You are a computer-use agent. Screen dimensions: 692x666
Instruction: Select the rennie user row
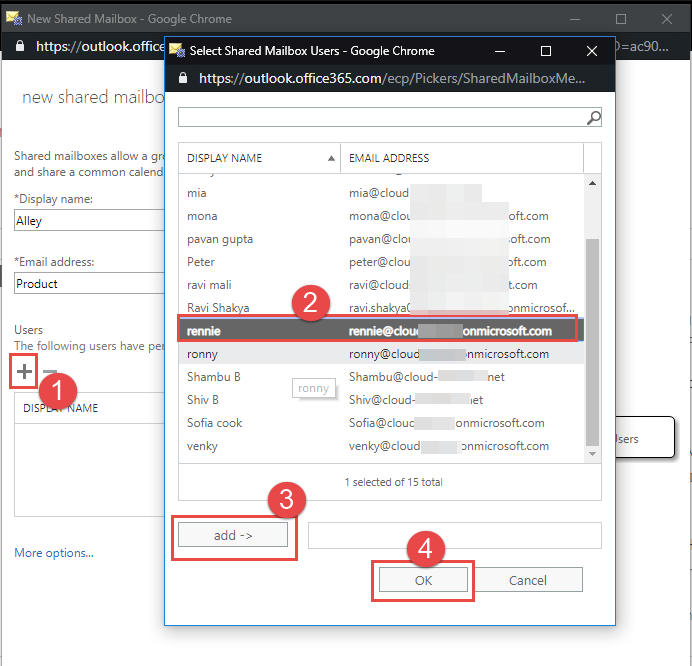tap(381, 331)
